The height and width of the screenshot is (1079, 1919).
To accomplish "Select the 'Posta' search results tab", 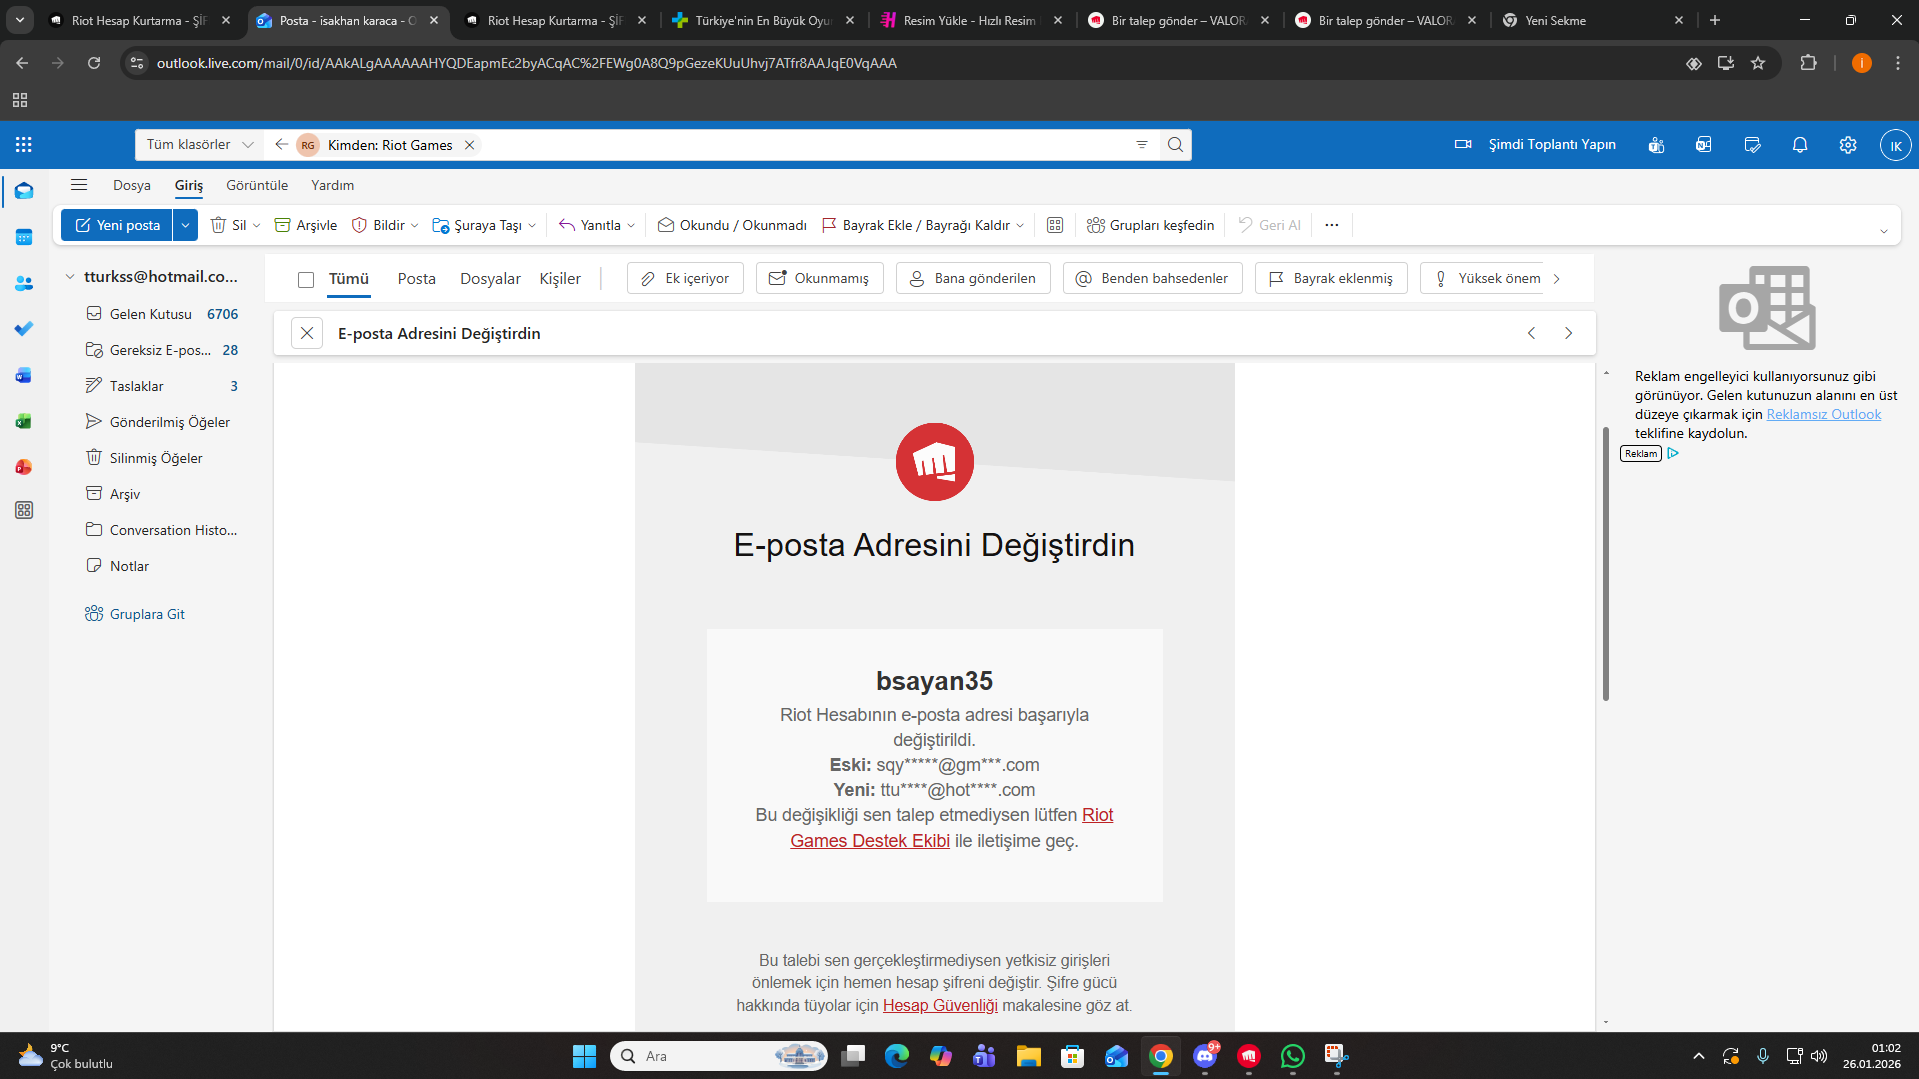I will (417, 279).
